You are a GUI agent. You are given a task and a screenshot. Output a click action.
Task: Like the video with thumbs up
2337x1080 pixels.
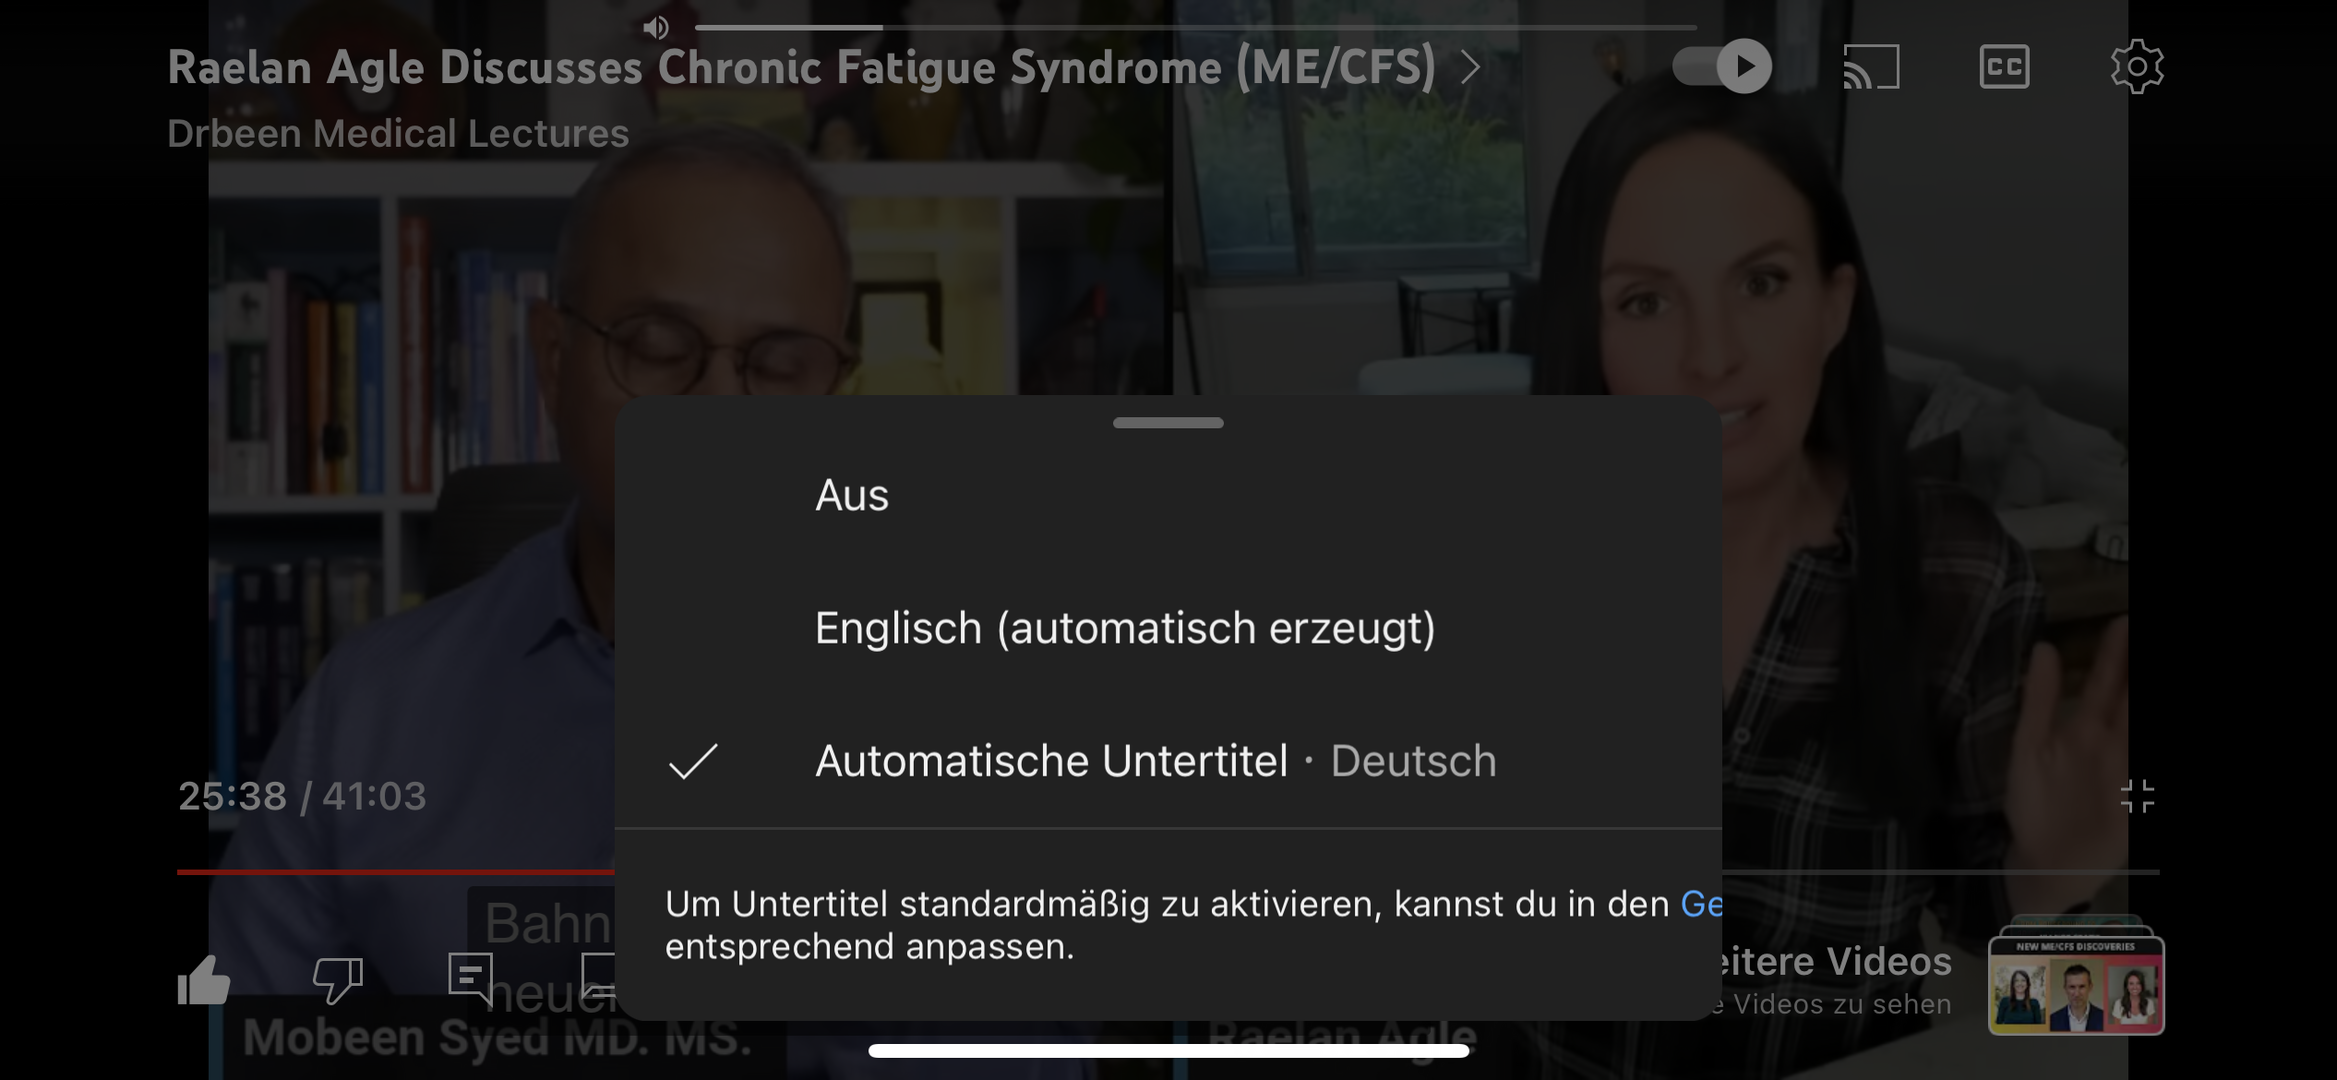tap(204, 980)
